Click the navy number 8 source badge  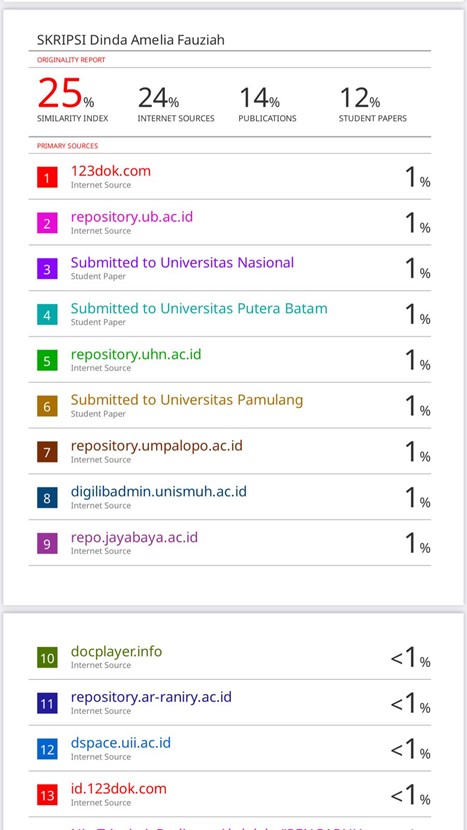(x=47, y=498)
